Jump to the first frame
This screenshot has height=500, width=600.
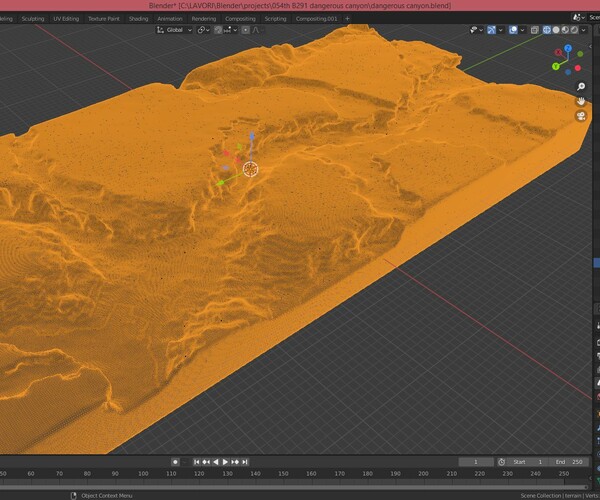tap(196, 462)
